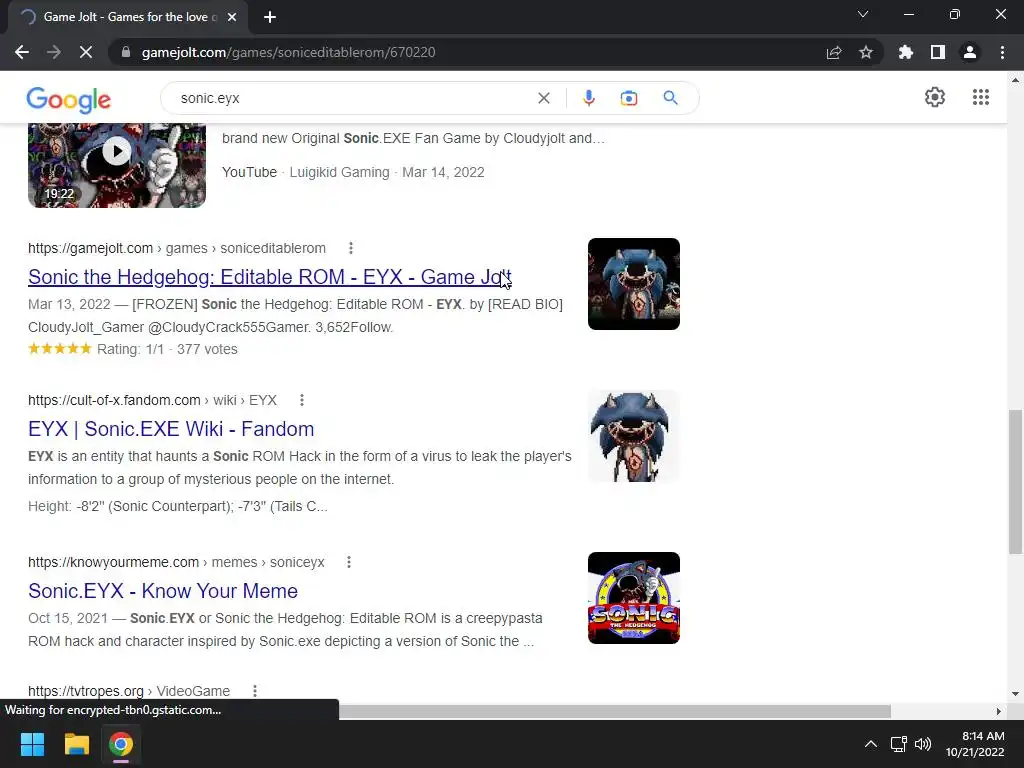Click the Rating: 1/1 - 377 votes text
Image resolution: width=1024 pixels, height=768 pixels.
pyautogui.click(x=167, y=349)
